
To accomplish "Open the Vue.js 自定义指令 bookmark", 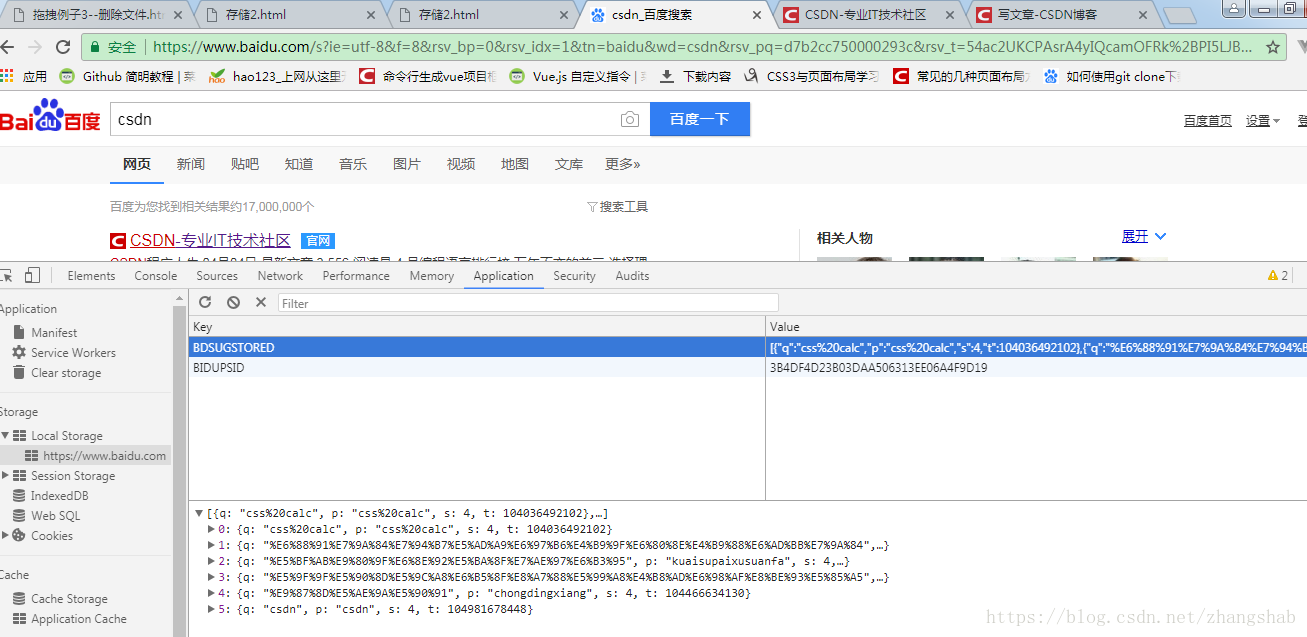I will [578, 76].
